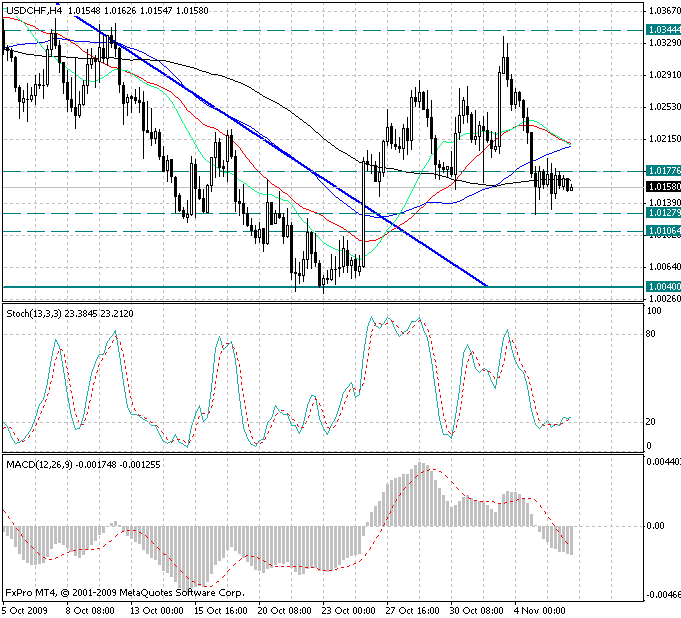Select the 1.0127 price level label

click(663, 213)
